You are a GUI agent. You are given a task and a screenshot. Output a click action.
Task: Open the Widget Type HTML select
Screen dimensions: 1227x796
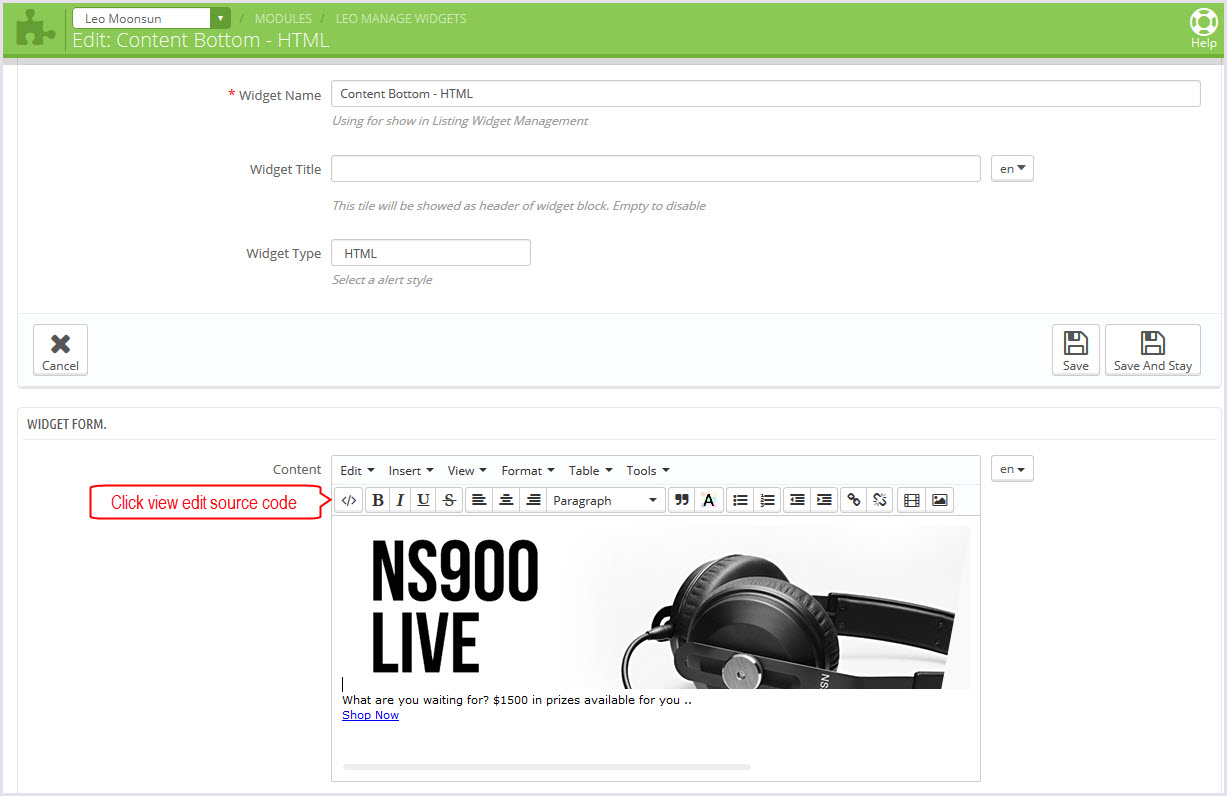pos(431,253)
